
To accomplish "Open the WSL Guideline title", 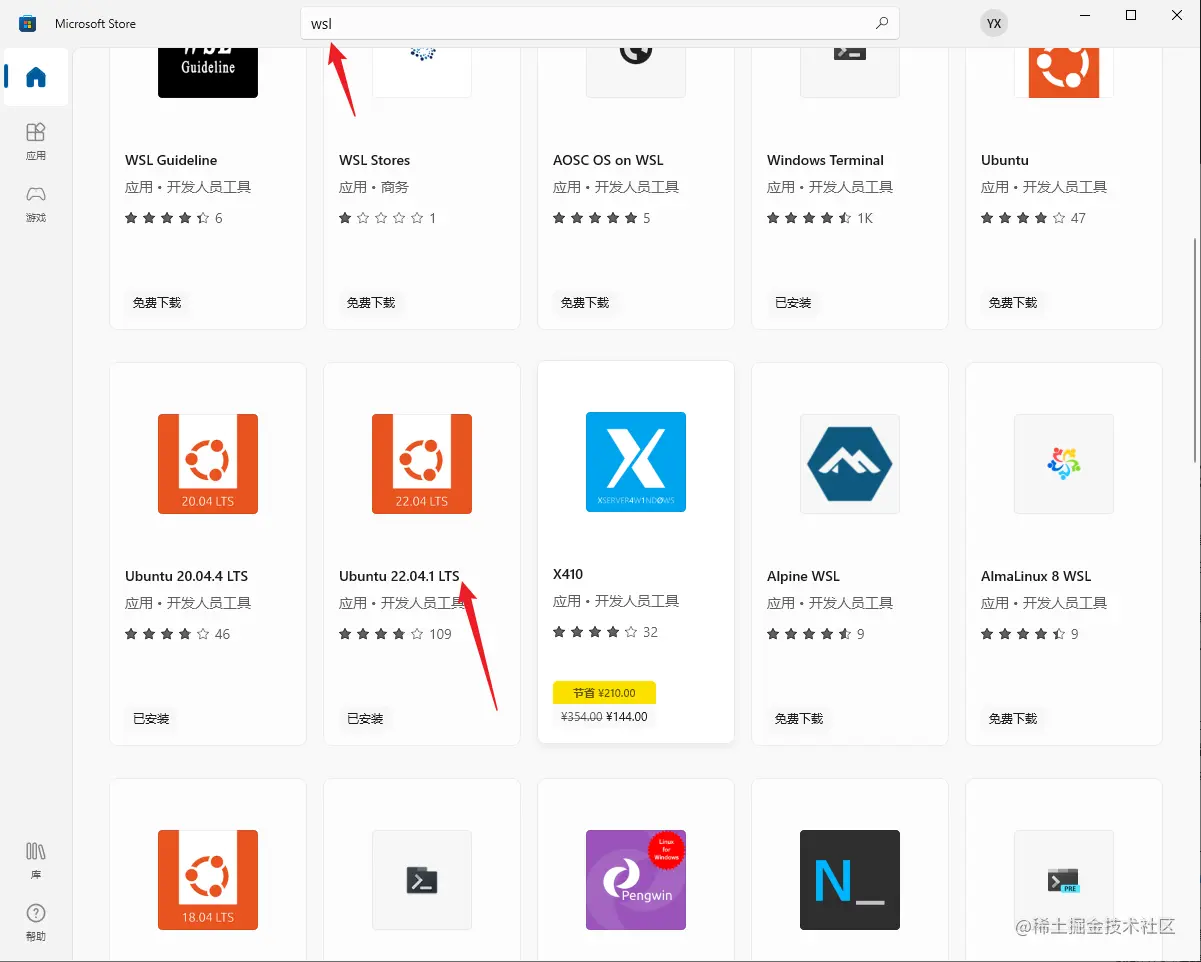I will pos(171,160).
